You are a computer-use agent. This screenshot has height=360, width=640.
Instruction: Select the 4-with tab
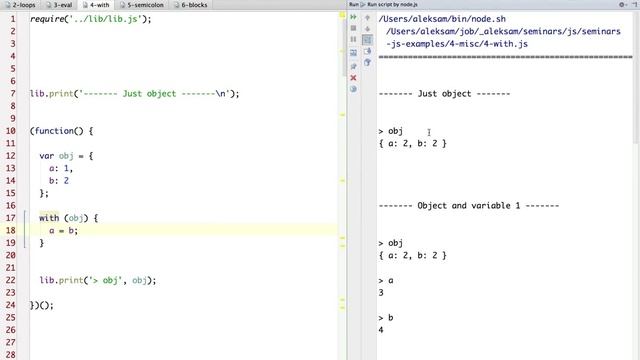coord(96,5)
